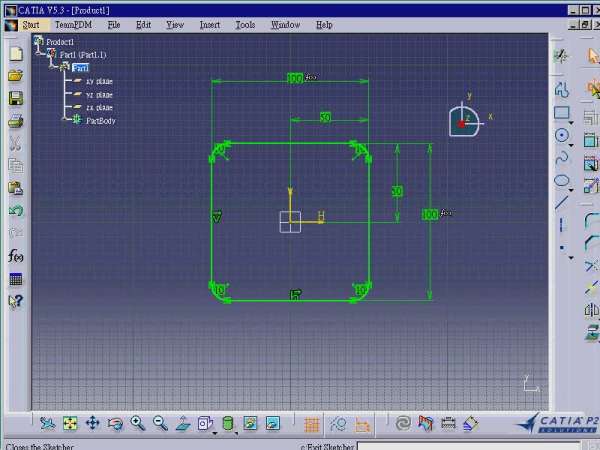Select the Circle sketch tool
The image size is (600, 450).
561,135
